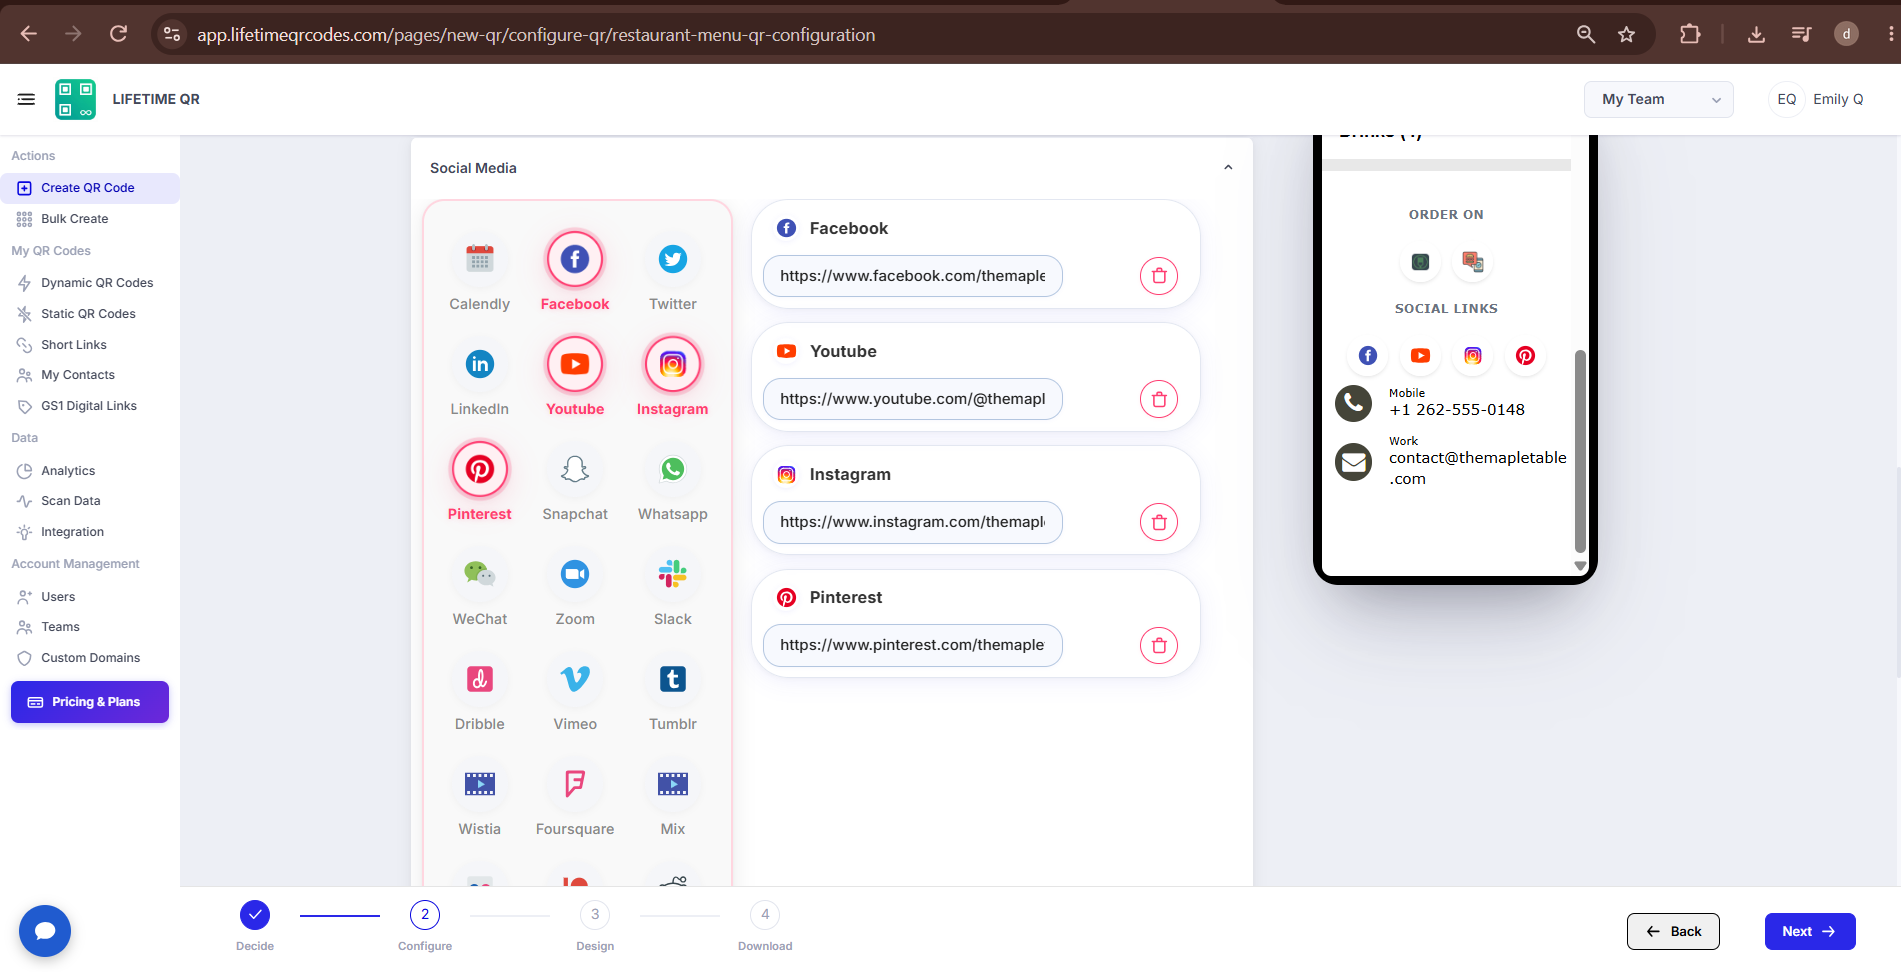Add the Snapchat social icon

pos(575,470)
